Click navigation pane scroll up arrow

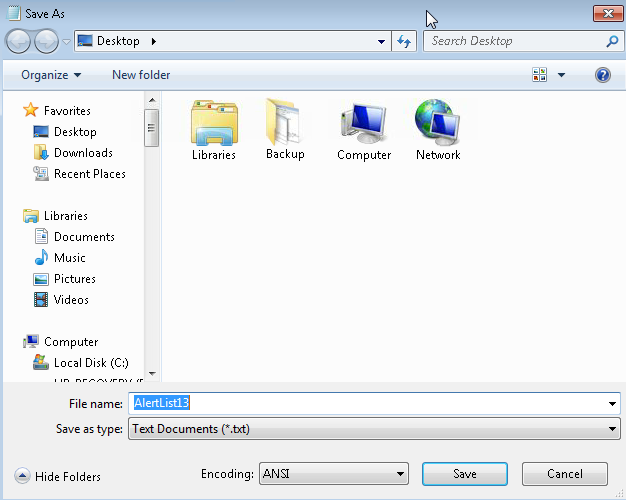point(152,100)
